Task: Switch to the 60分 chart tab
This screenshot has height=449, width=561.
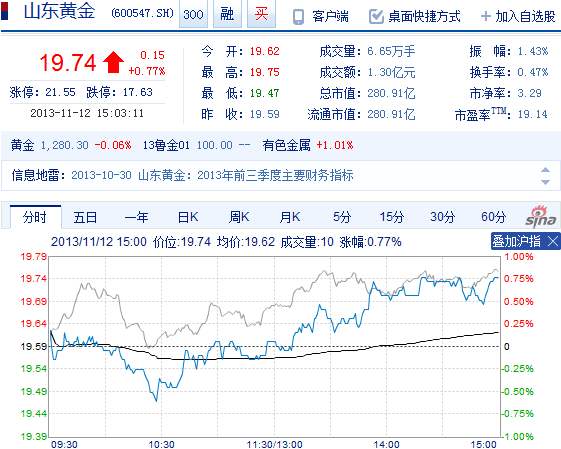Action: [x=493, y=217]
